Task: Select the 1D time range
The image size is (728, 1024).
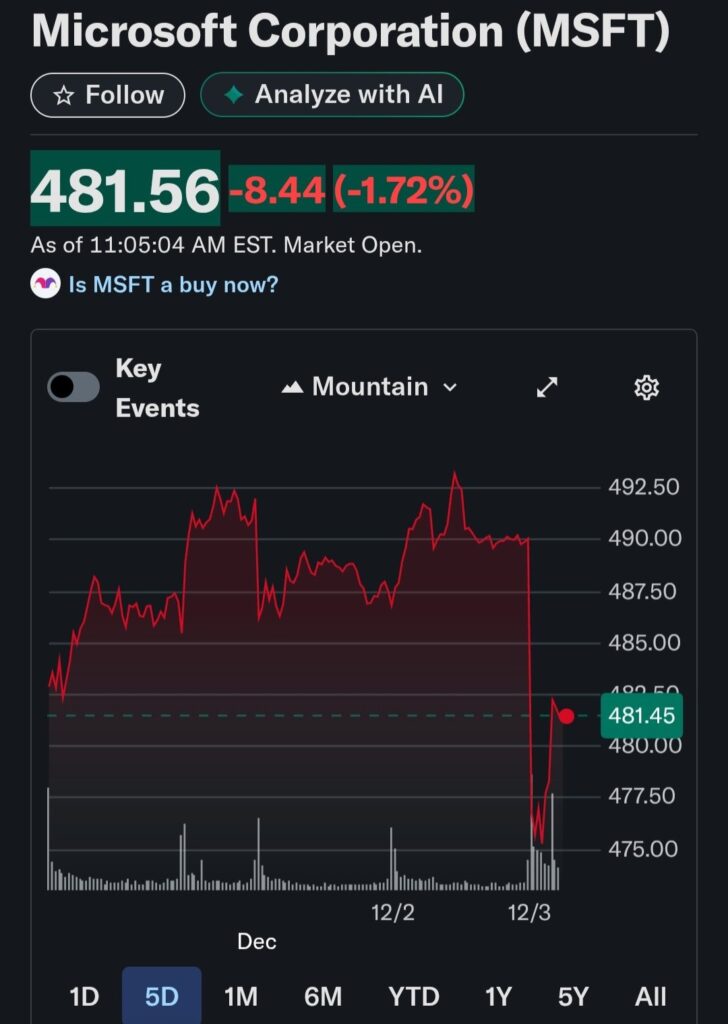Action: point(84,997)
